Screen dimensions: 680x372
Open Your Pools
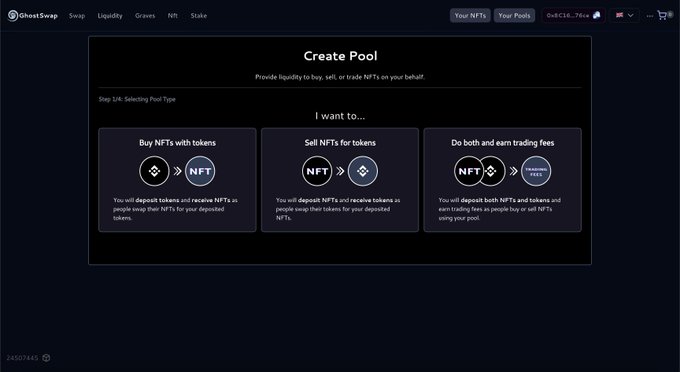(x=514, y=16)
